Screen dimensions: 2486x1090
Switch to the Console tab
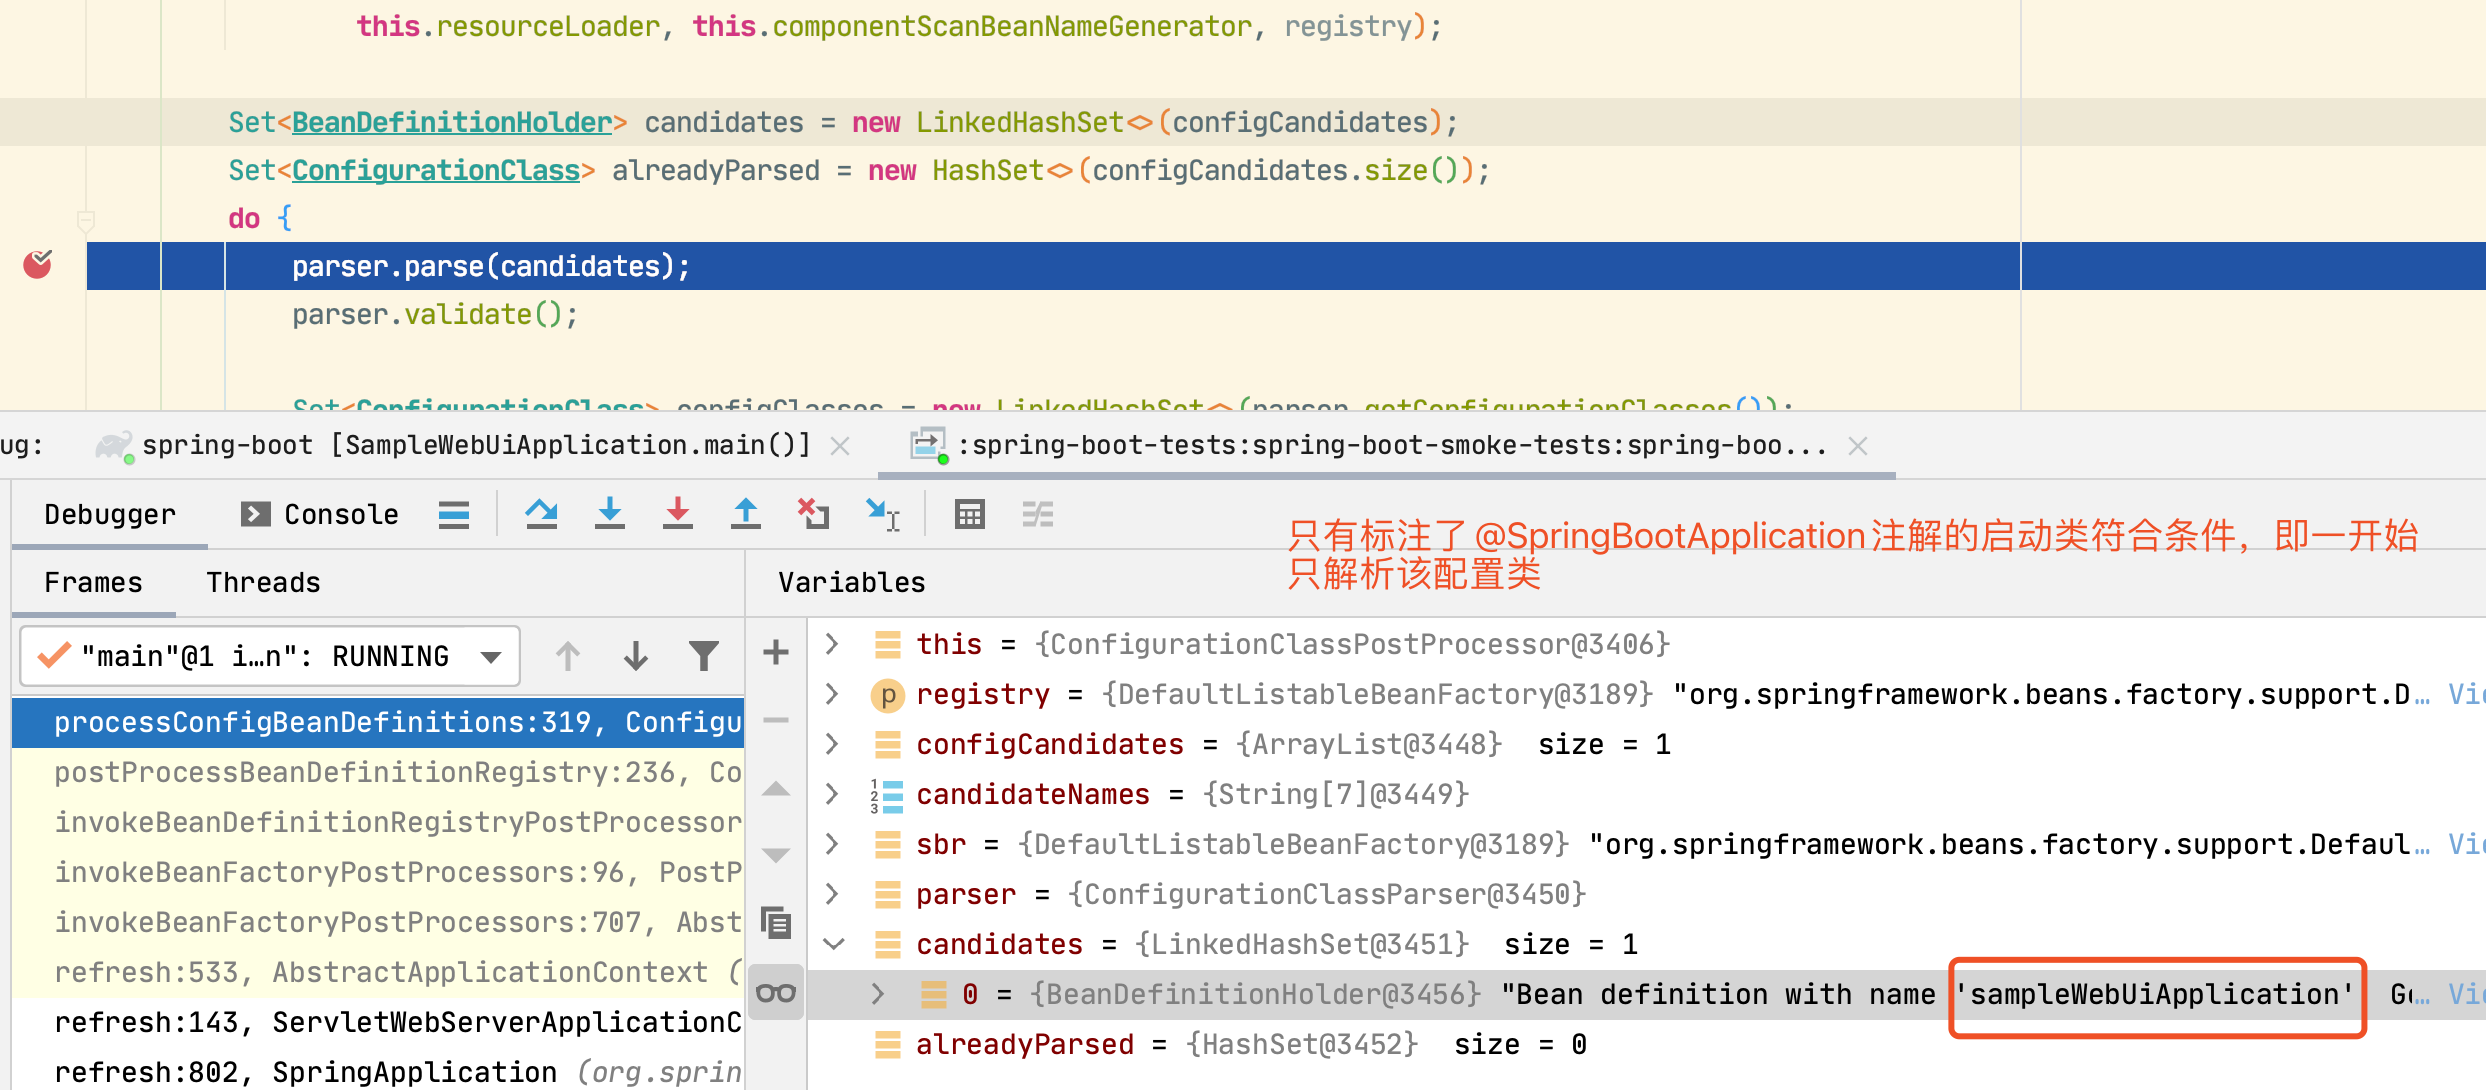pyautogui.click(x=320, y=514)
